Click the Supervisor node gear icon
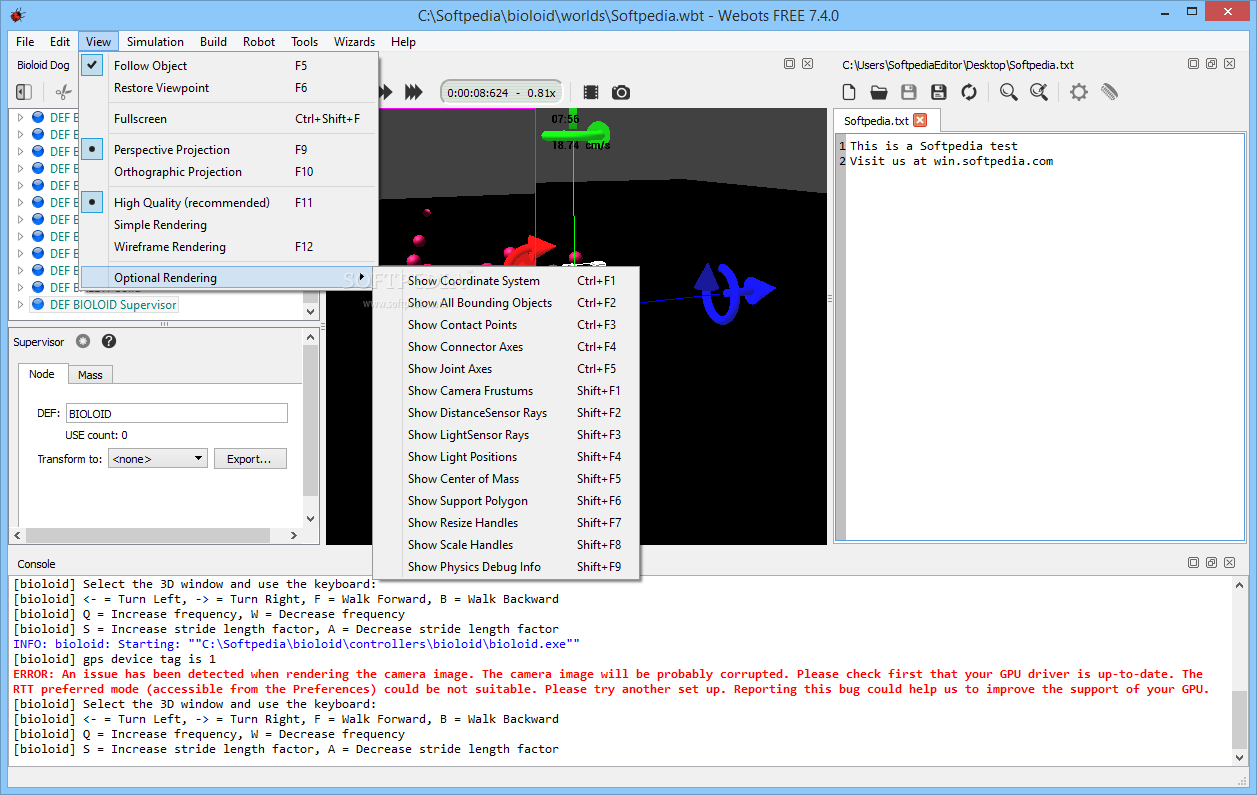This screenshot has height=795, width=1257. (x=83, y=341)
